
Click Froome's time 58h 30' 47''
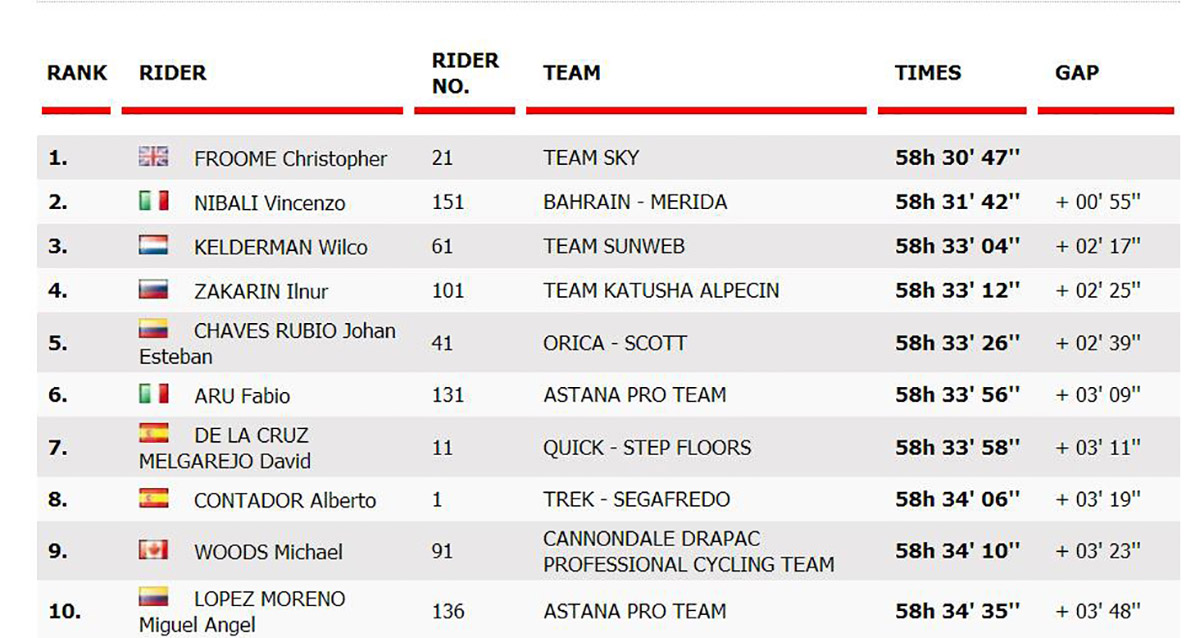[958, 158]
